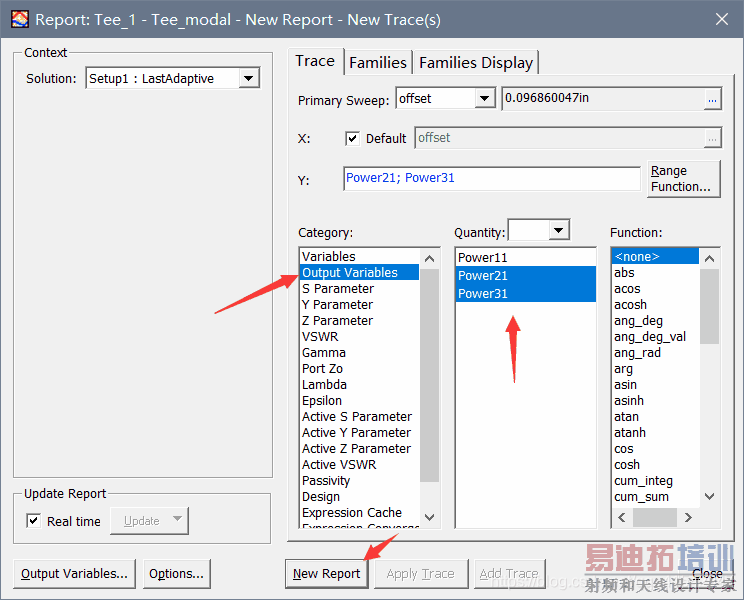Select the Power31 quantity

click(x=525, y=294)
